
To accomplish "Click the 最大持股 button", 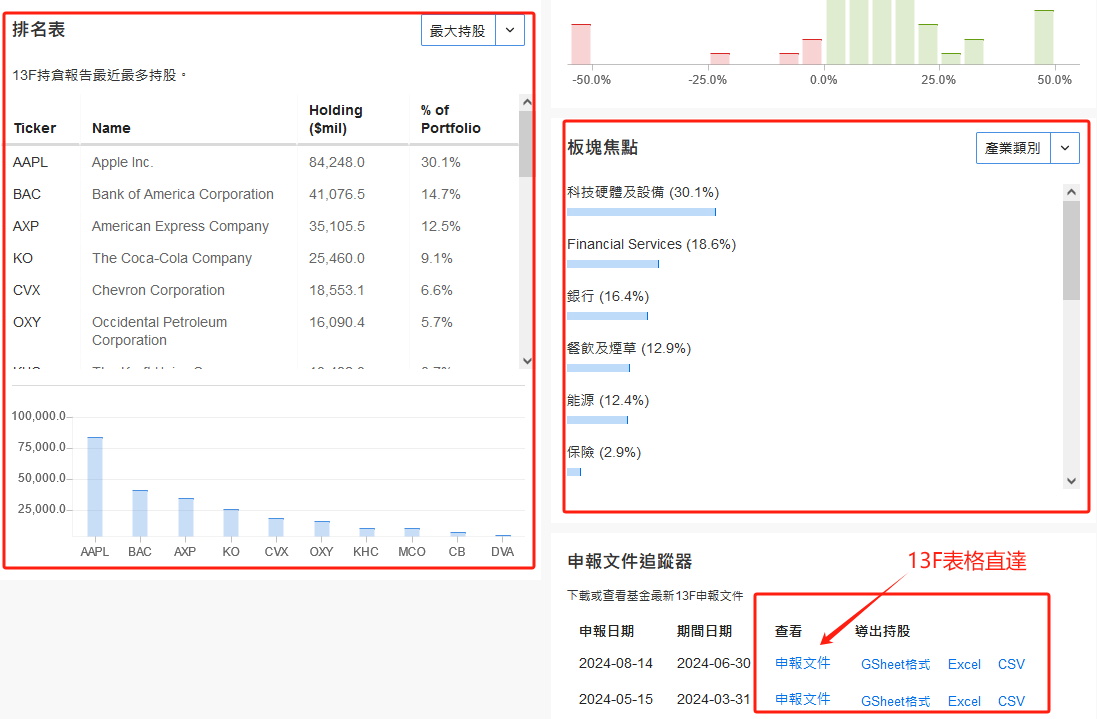I will pyautogui.click(x=458, y=31).
